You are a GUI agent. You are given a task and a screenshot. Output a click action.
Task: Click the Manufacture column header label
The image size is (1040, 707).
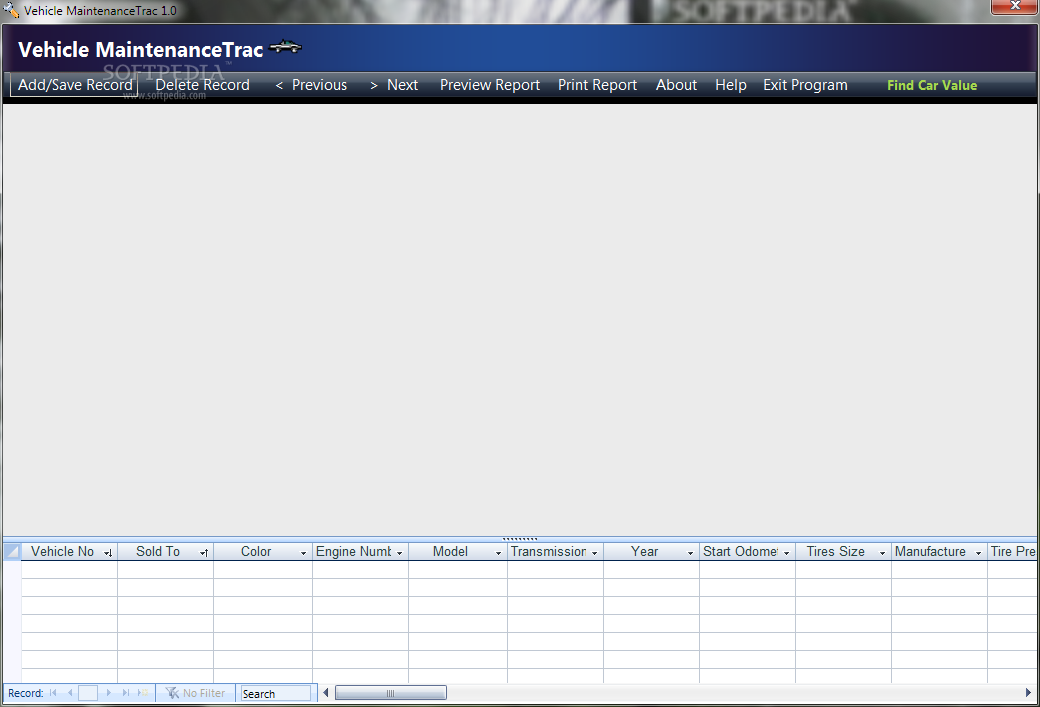(x=930, y=551)
